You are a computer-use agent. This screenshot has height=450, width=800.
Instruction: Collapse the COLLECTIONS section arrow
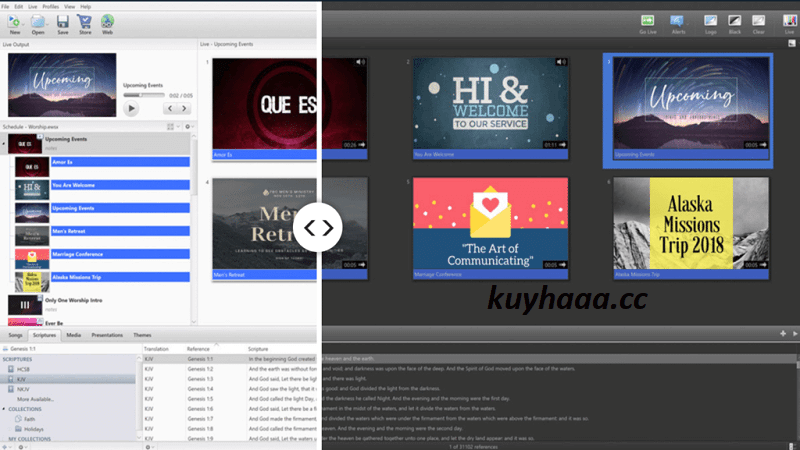(4, 409)
